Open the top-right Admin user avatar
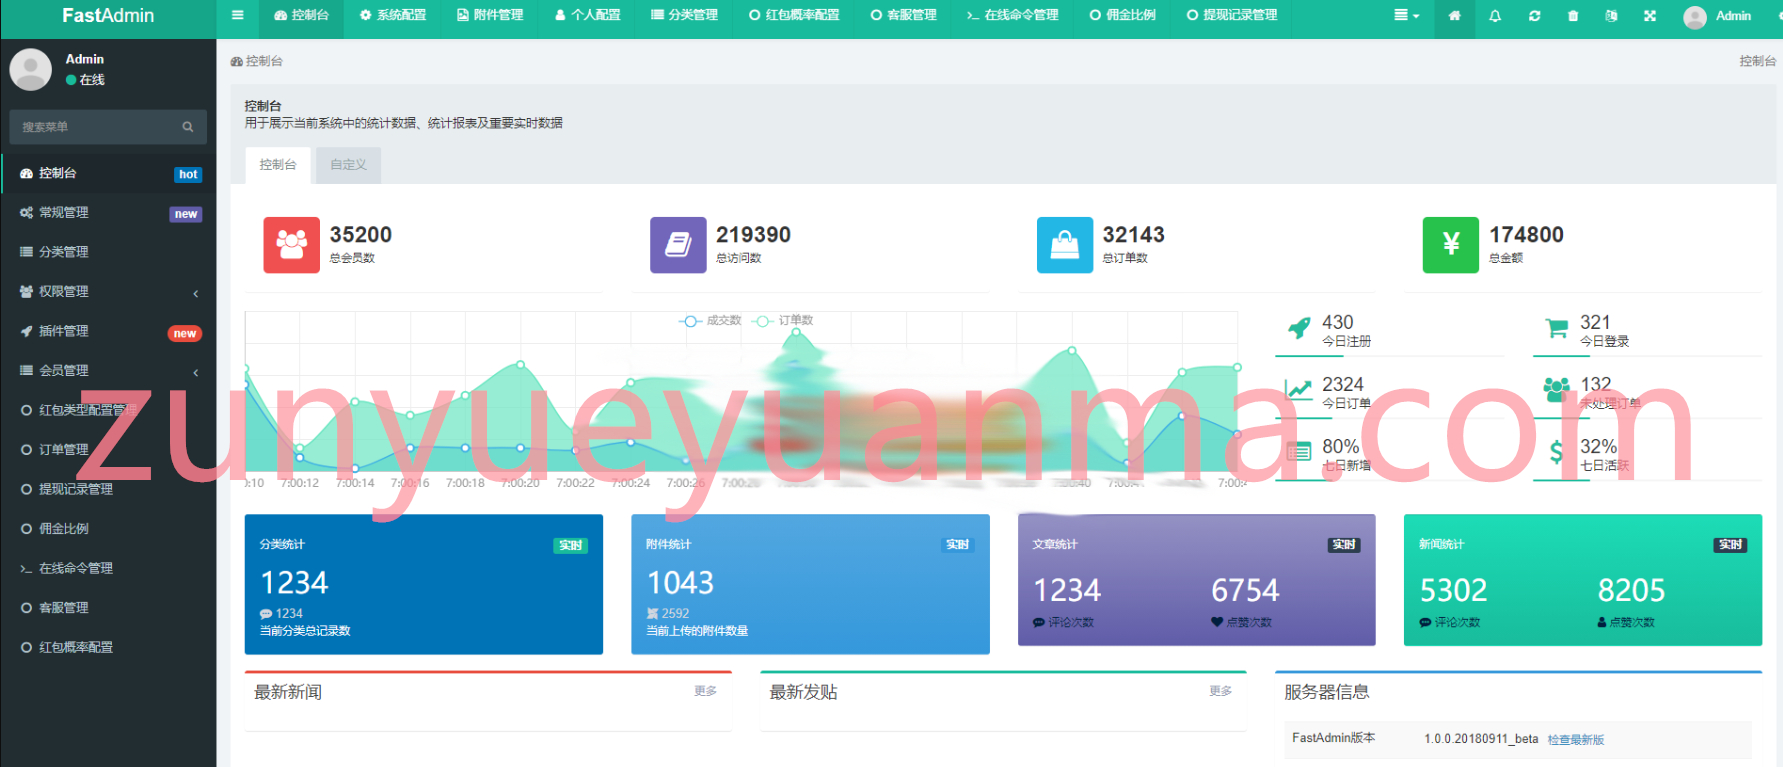 (x=1695, y=17)
